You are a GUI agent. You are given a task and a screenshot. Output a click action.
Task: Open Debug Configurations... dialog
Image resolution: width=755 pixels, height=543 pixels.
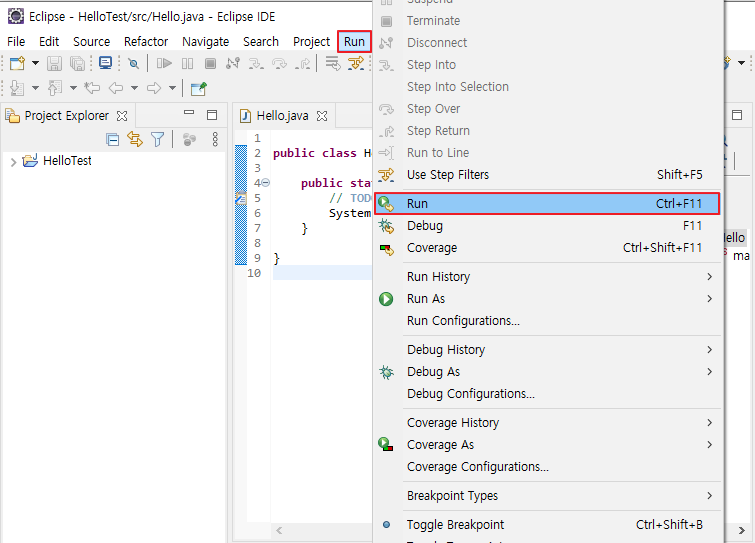(547, 394)
